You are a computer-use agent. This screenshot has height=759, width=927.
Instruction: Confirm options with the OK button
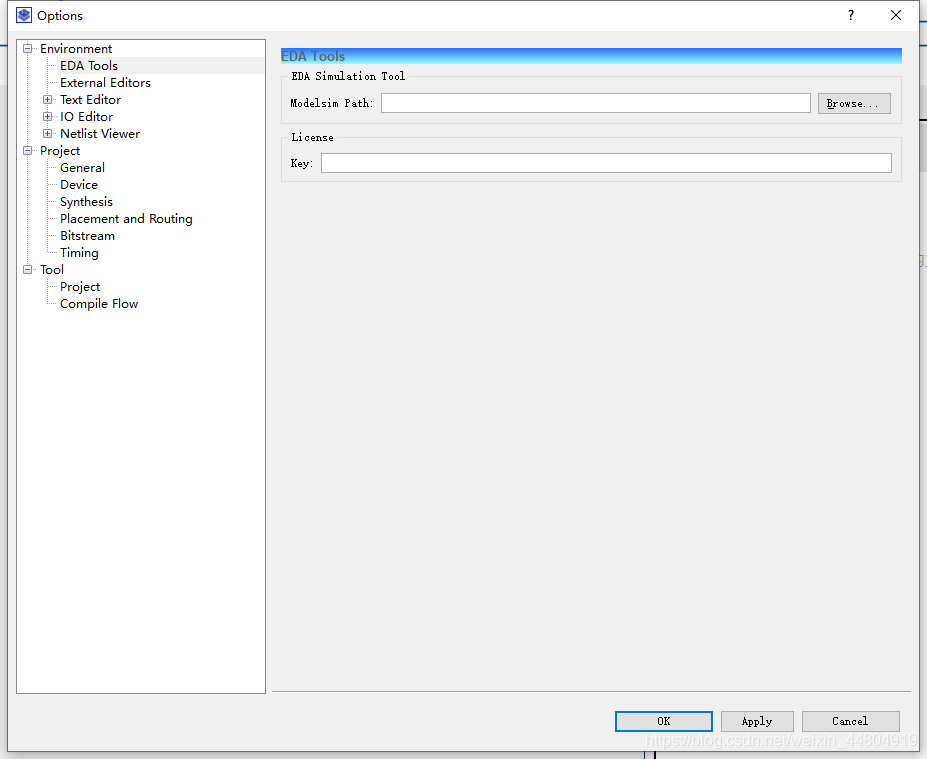tap(663, 721)
